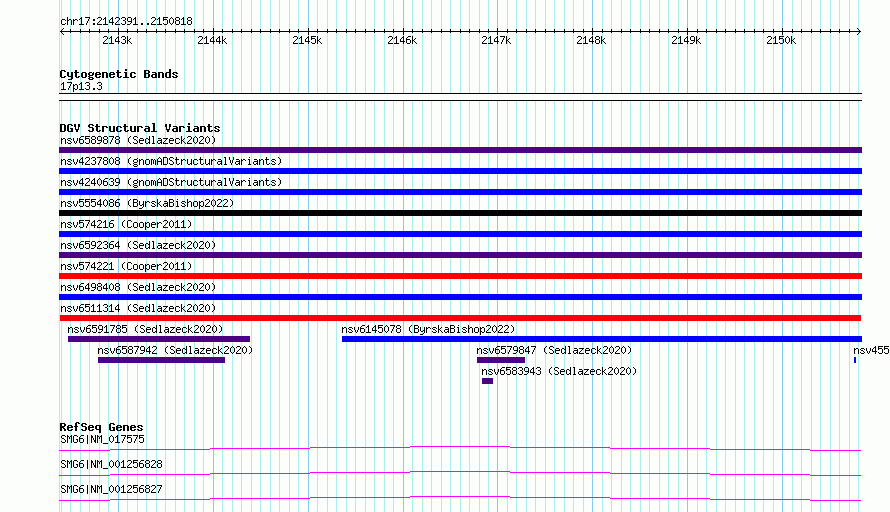This screenshot has width=890, height=512.
Task: Click the partially shown nsv455 label
Action: pyautogui.click(x=871, y=350)
